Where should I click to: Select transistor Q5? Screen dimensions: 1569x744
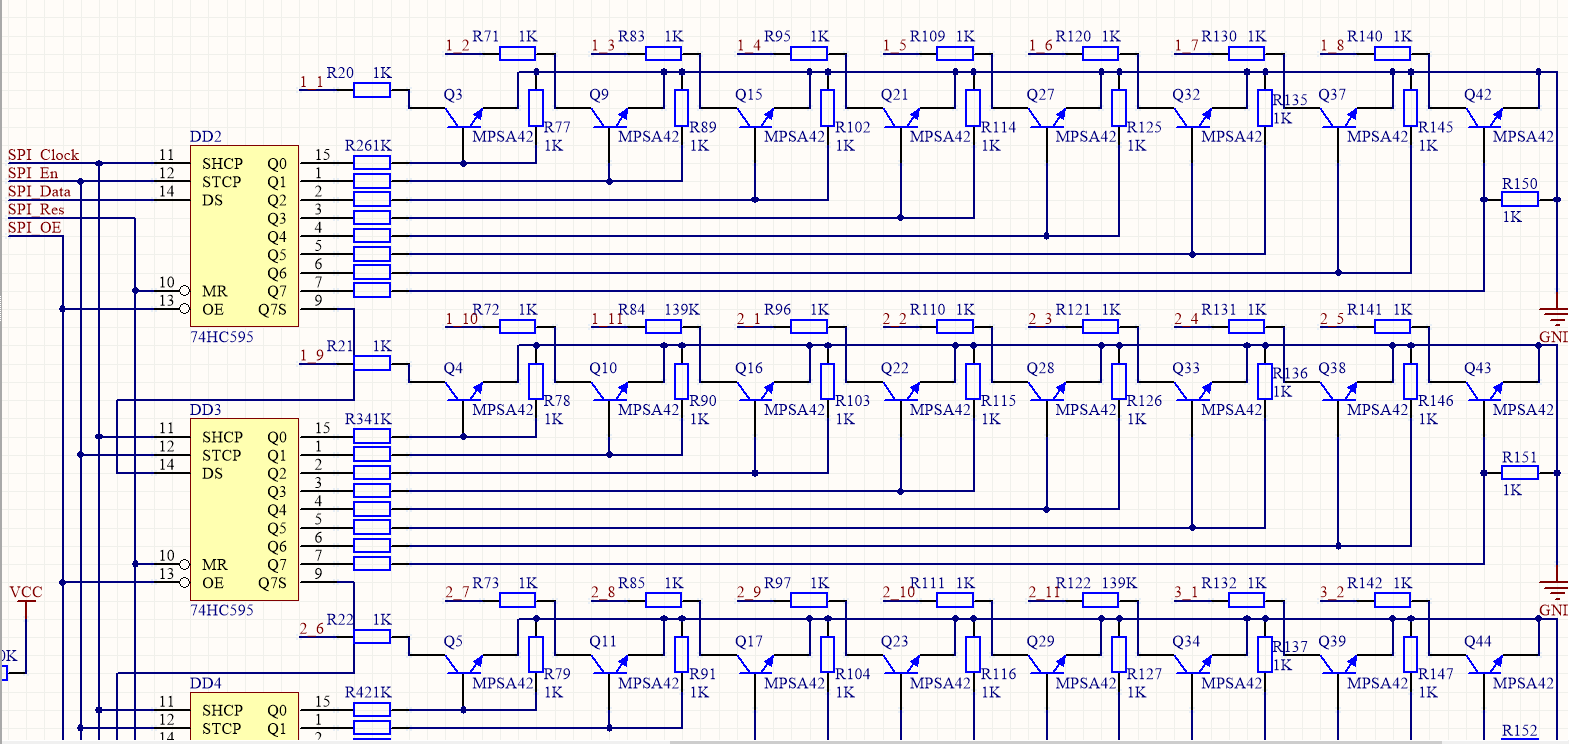point(465,665)
